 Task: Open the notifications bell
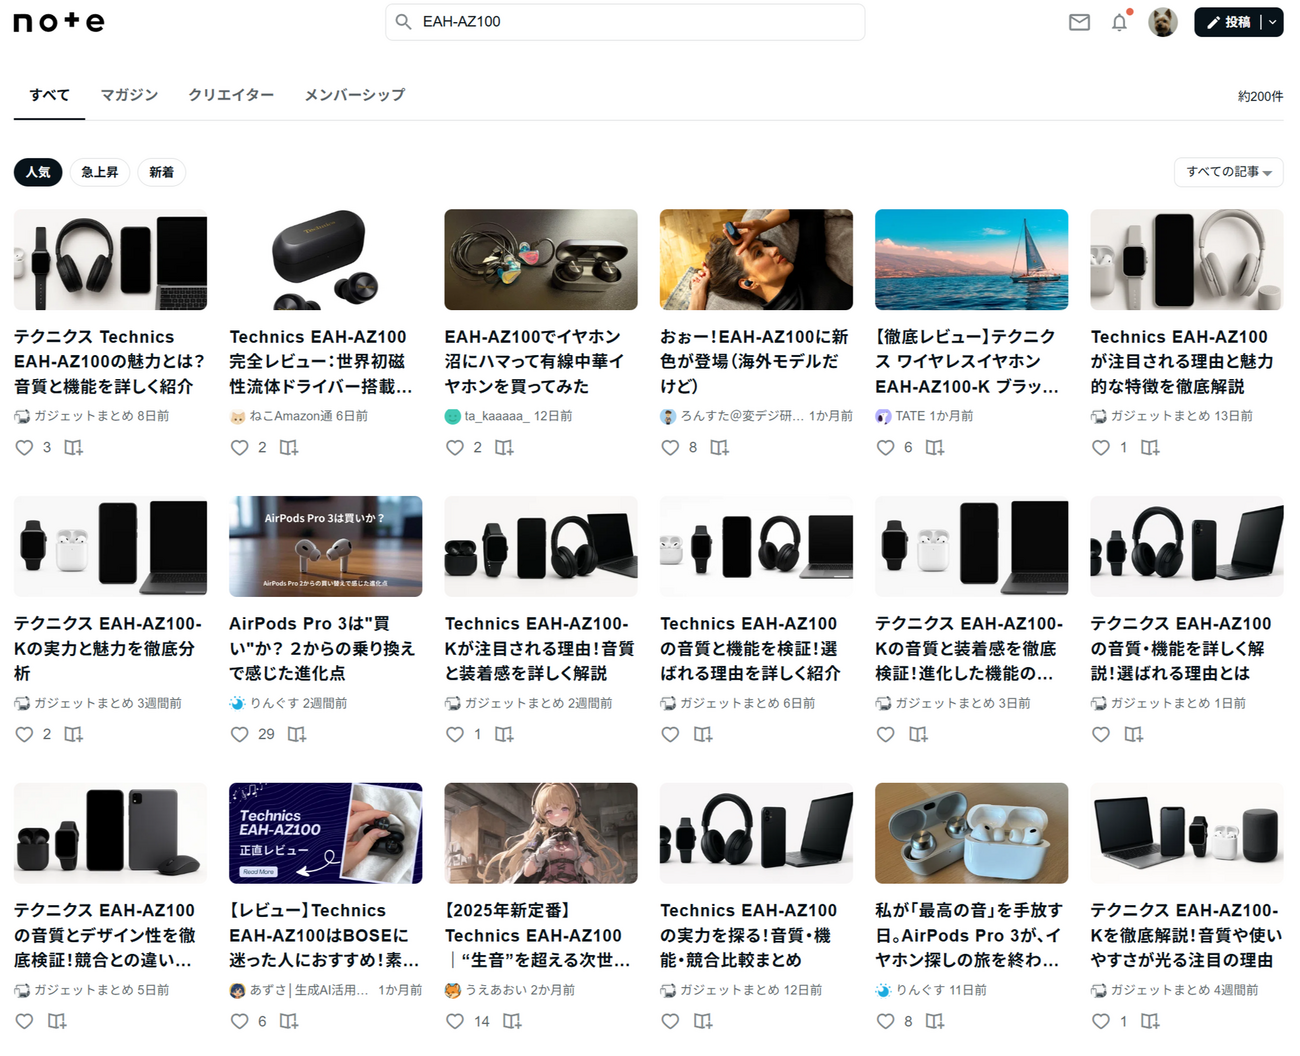[x=1119, y=22]
